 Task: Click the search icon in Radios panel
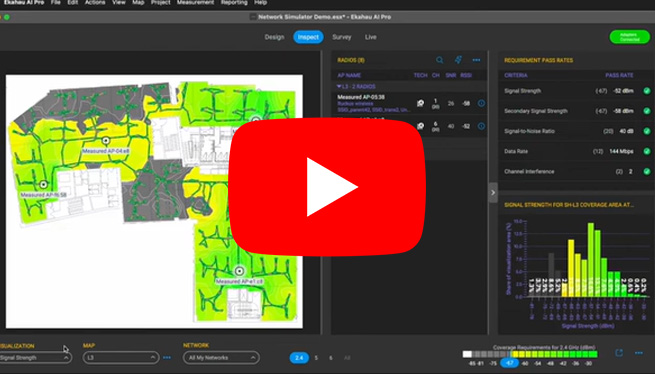[439, 60]
